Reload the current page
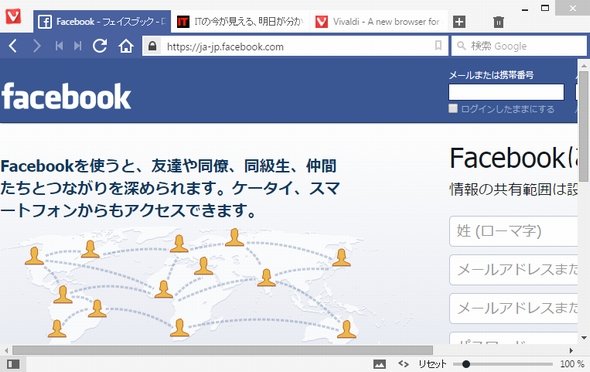This screenshot has width=590, height=372. (100, 46)
